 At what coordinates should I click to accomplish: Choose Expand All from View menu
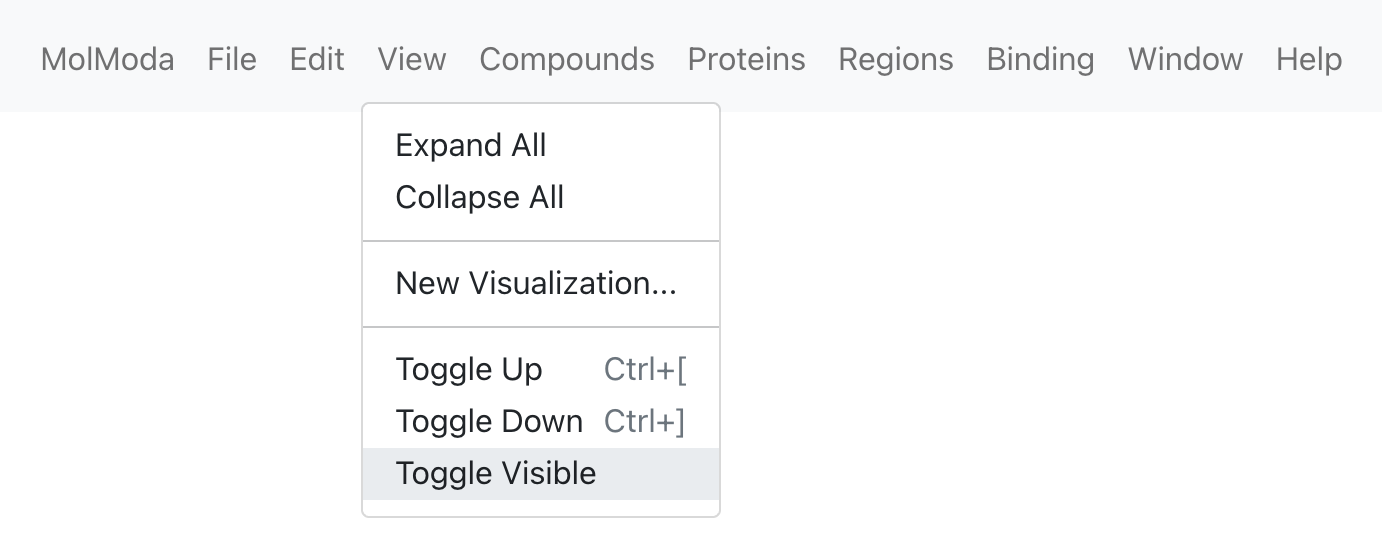541,146
